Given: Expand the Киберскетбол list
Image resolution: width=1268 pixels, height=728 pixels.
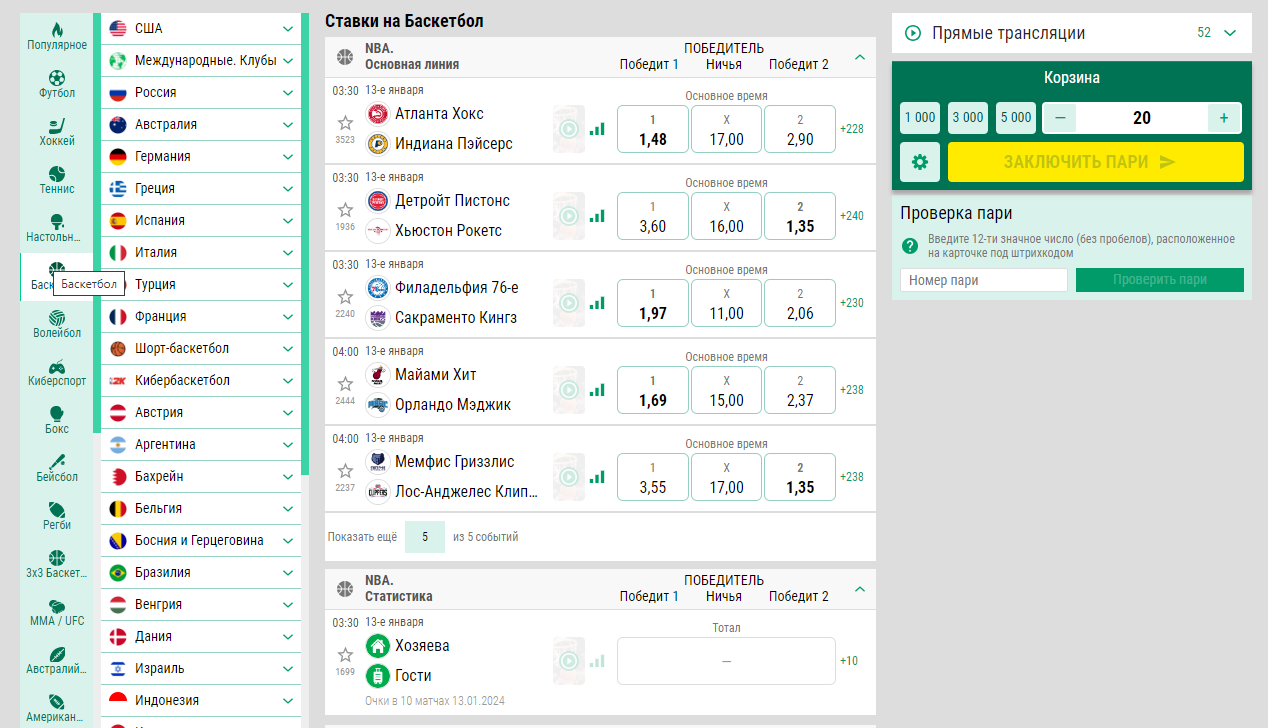Looking at the screenshot, I should (x=288, y=381).
